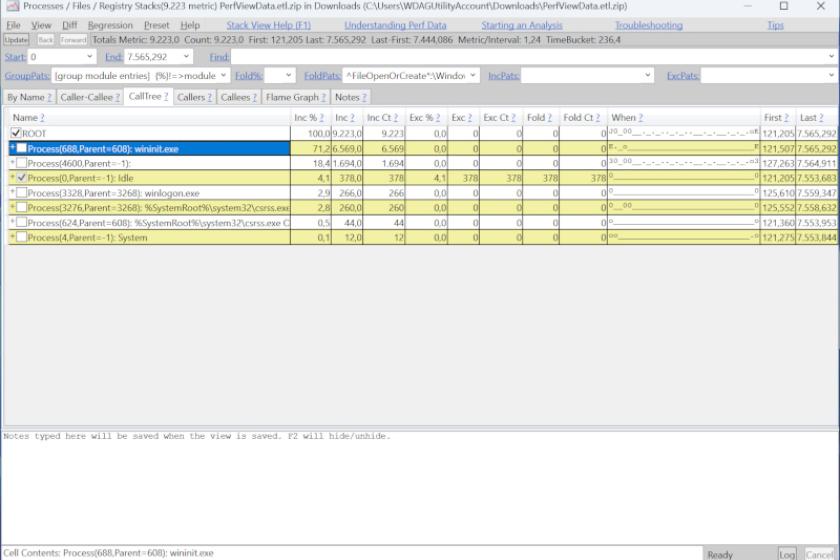
Task: Open help for the CallTree tab
Action: coord(166,96)
